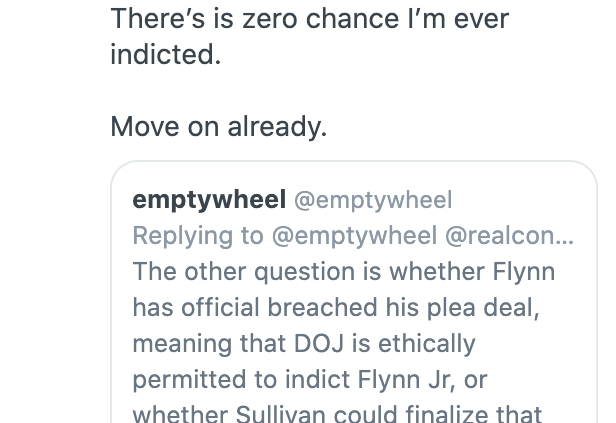
Task: Click 'meaning that DOJ is ethically' line
Action: point(304,343)
